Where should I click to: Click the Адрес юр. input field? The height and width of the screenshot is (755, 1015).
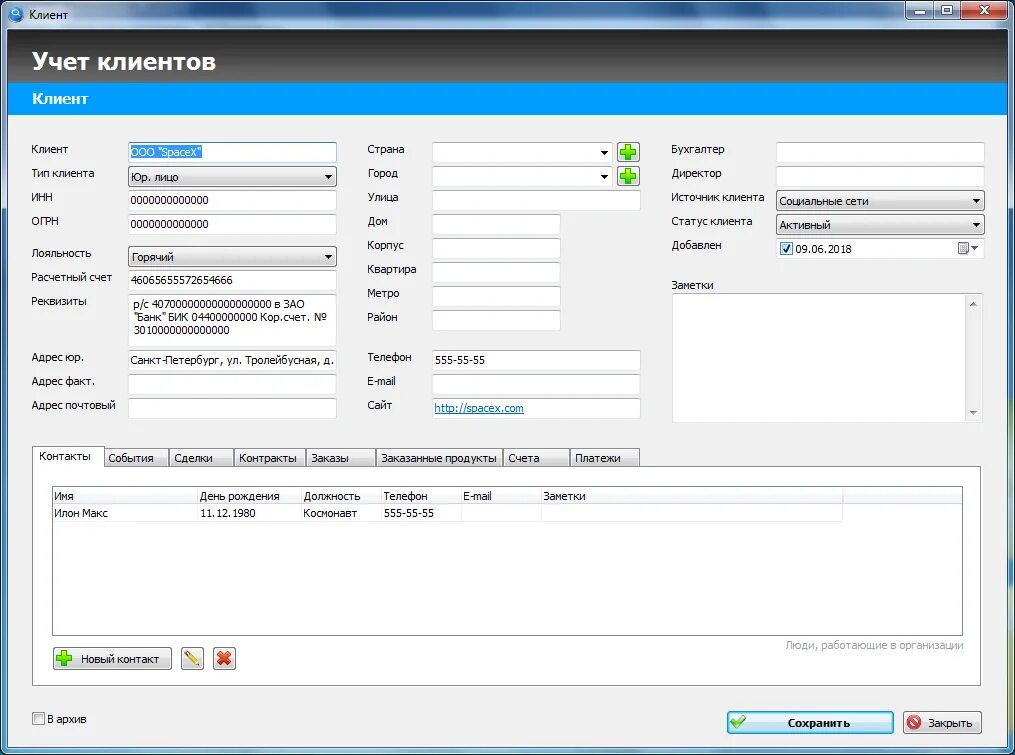232,360
